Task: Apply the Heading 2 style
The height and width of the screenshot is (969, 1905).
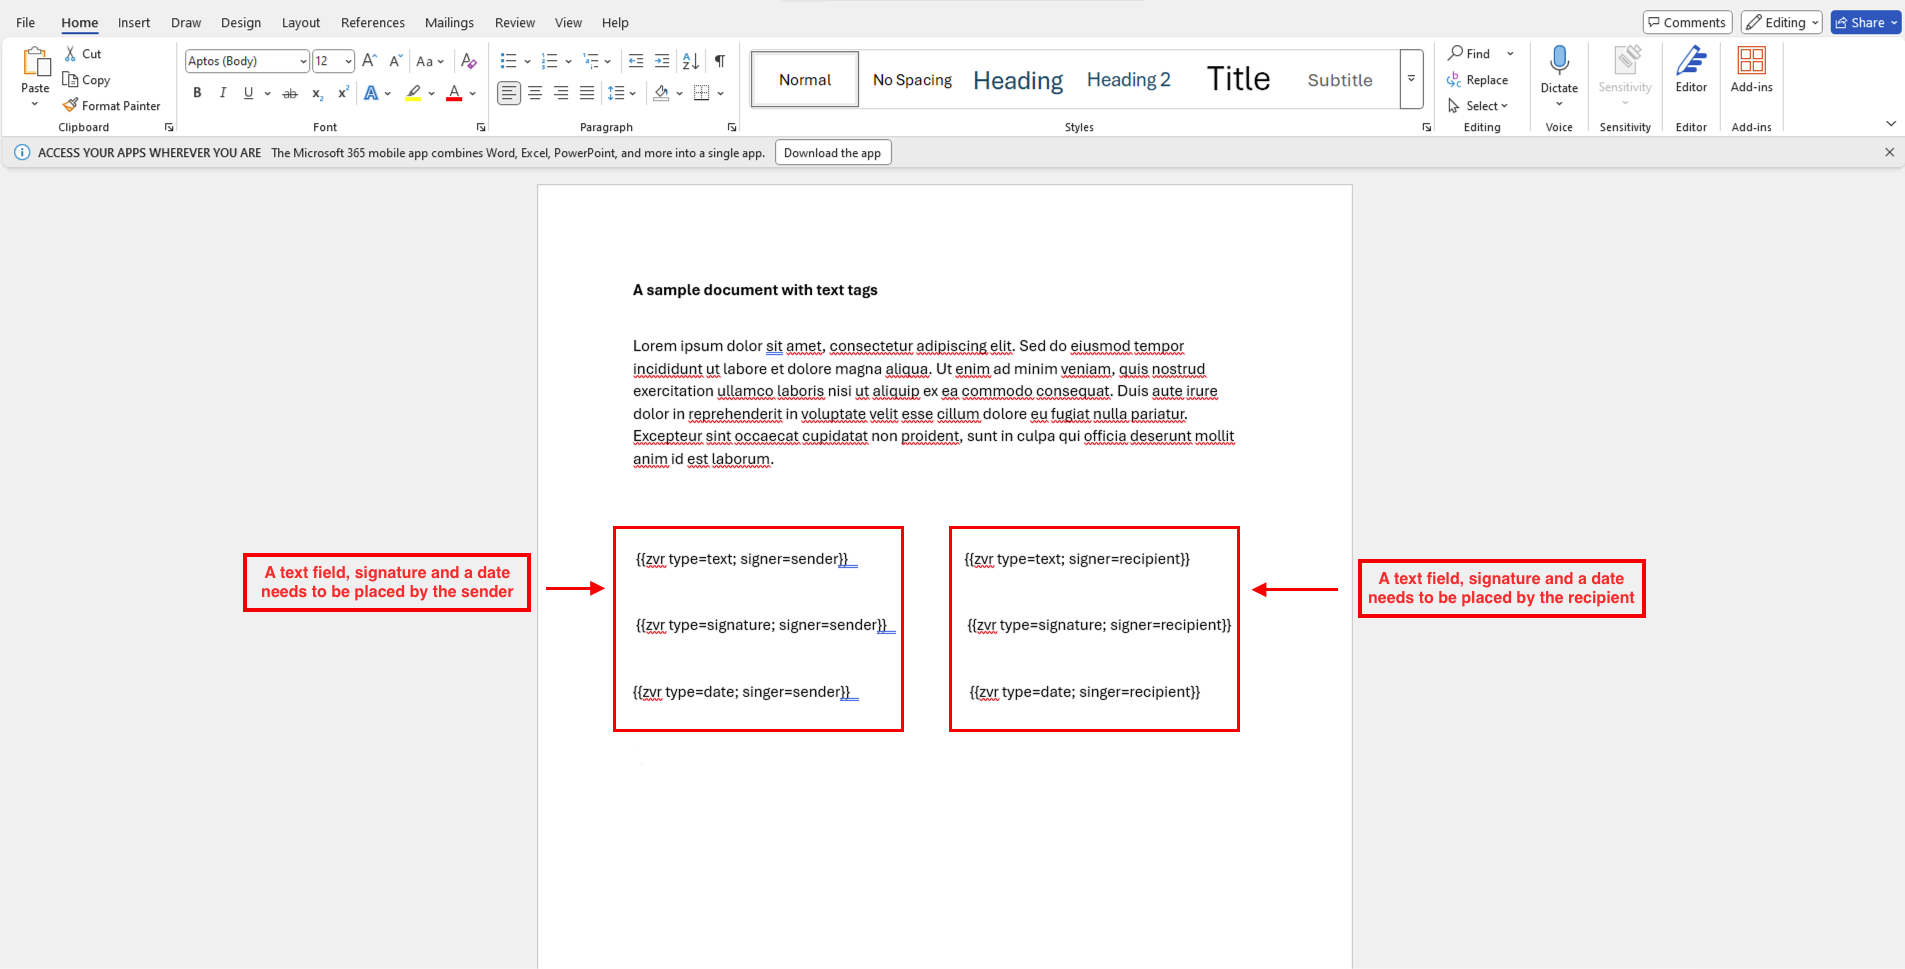Action: (x=1129, y=80)
